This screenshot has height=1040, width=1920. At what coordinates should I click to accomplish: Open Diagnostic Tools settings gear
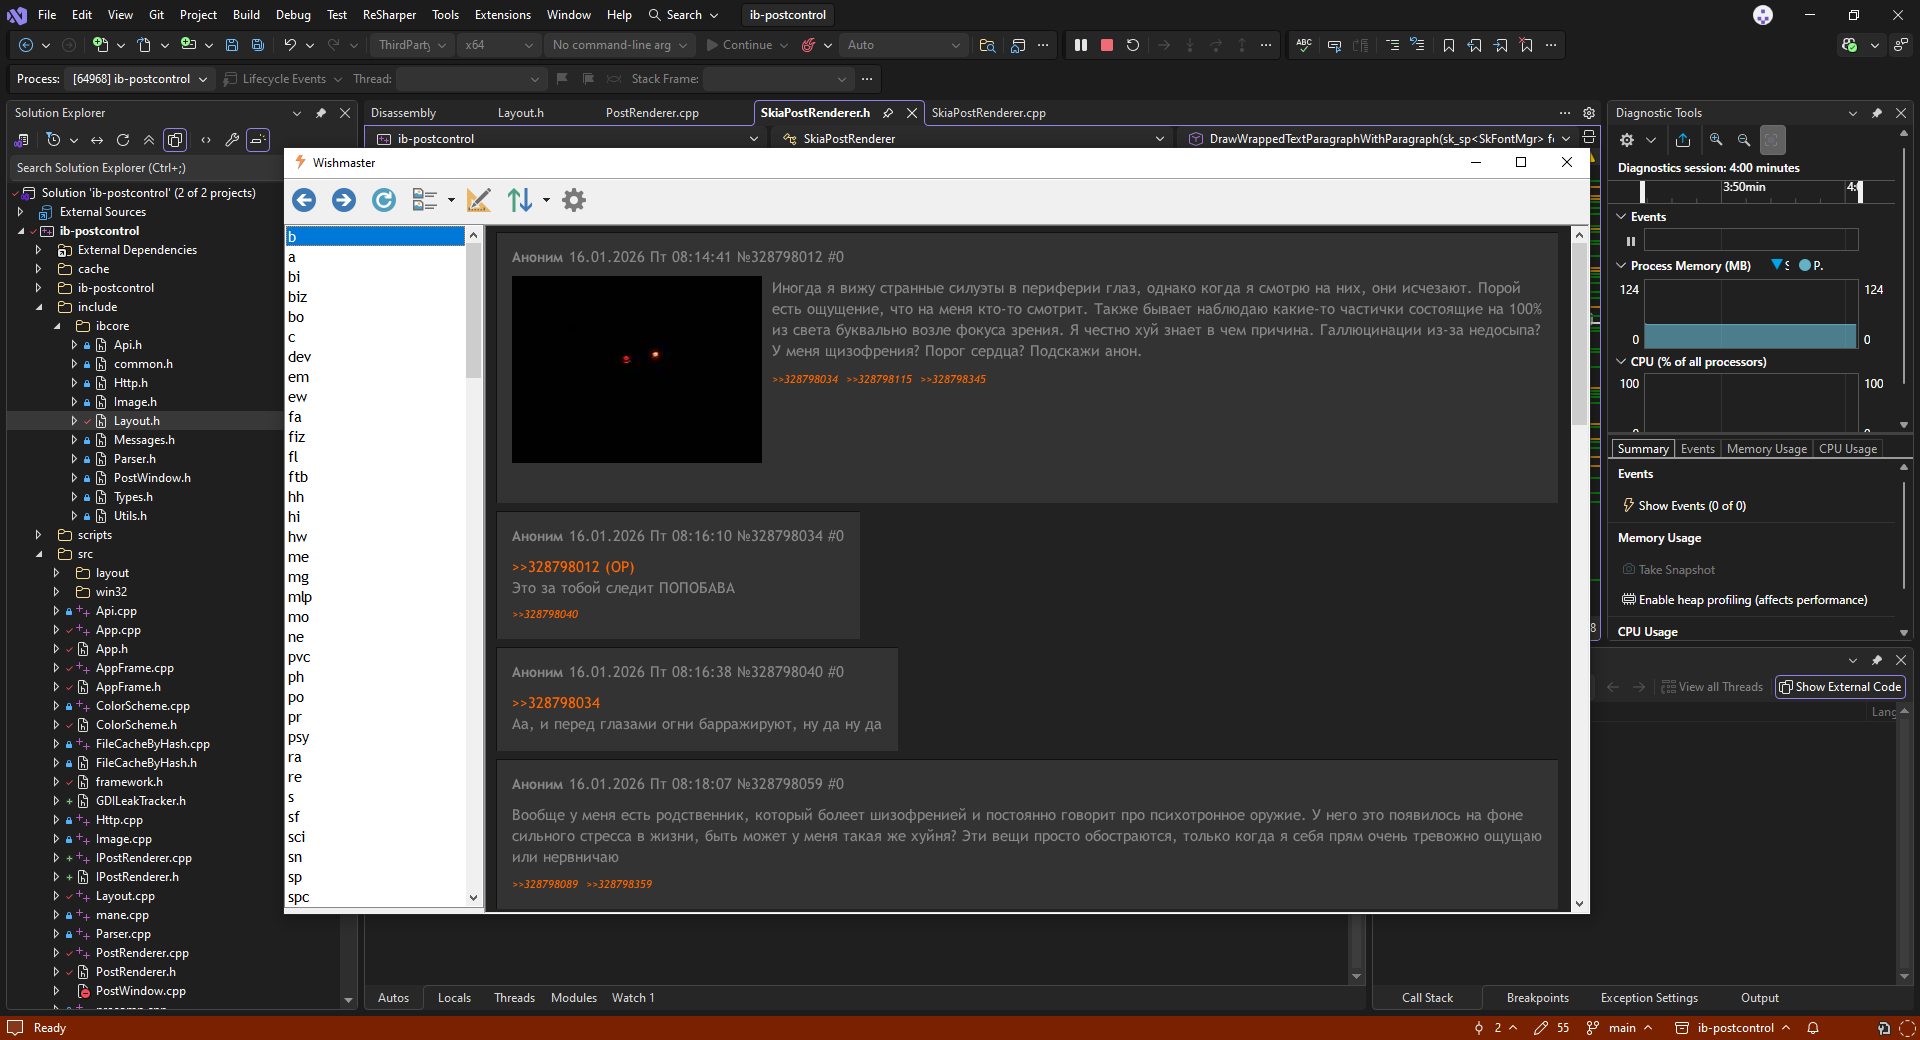(1627, 140)
